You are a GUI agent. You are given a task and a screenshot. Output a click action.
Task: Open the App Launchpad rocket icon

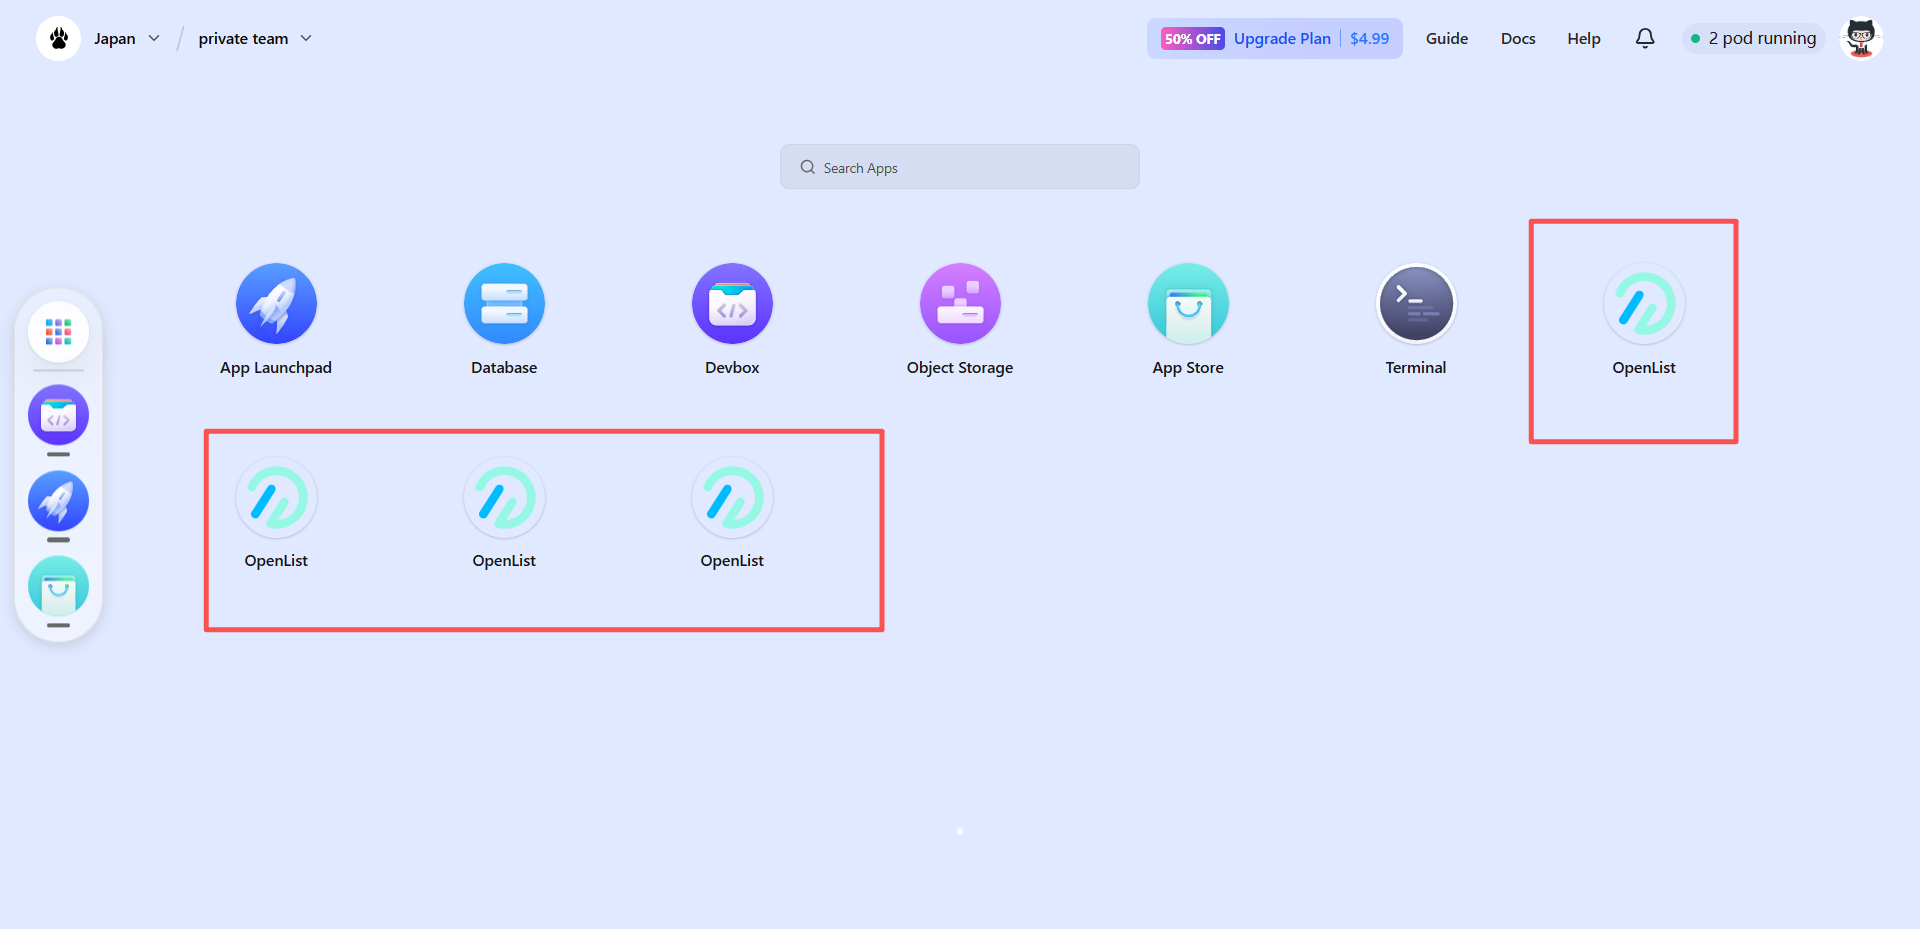click(x=276, y=304)
